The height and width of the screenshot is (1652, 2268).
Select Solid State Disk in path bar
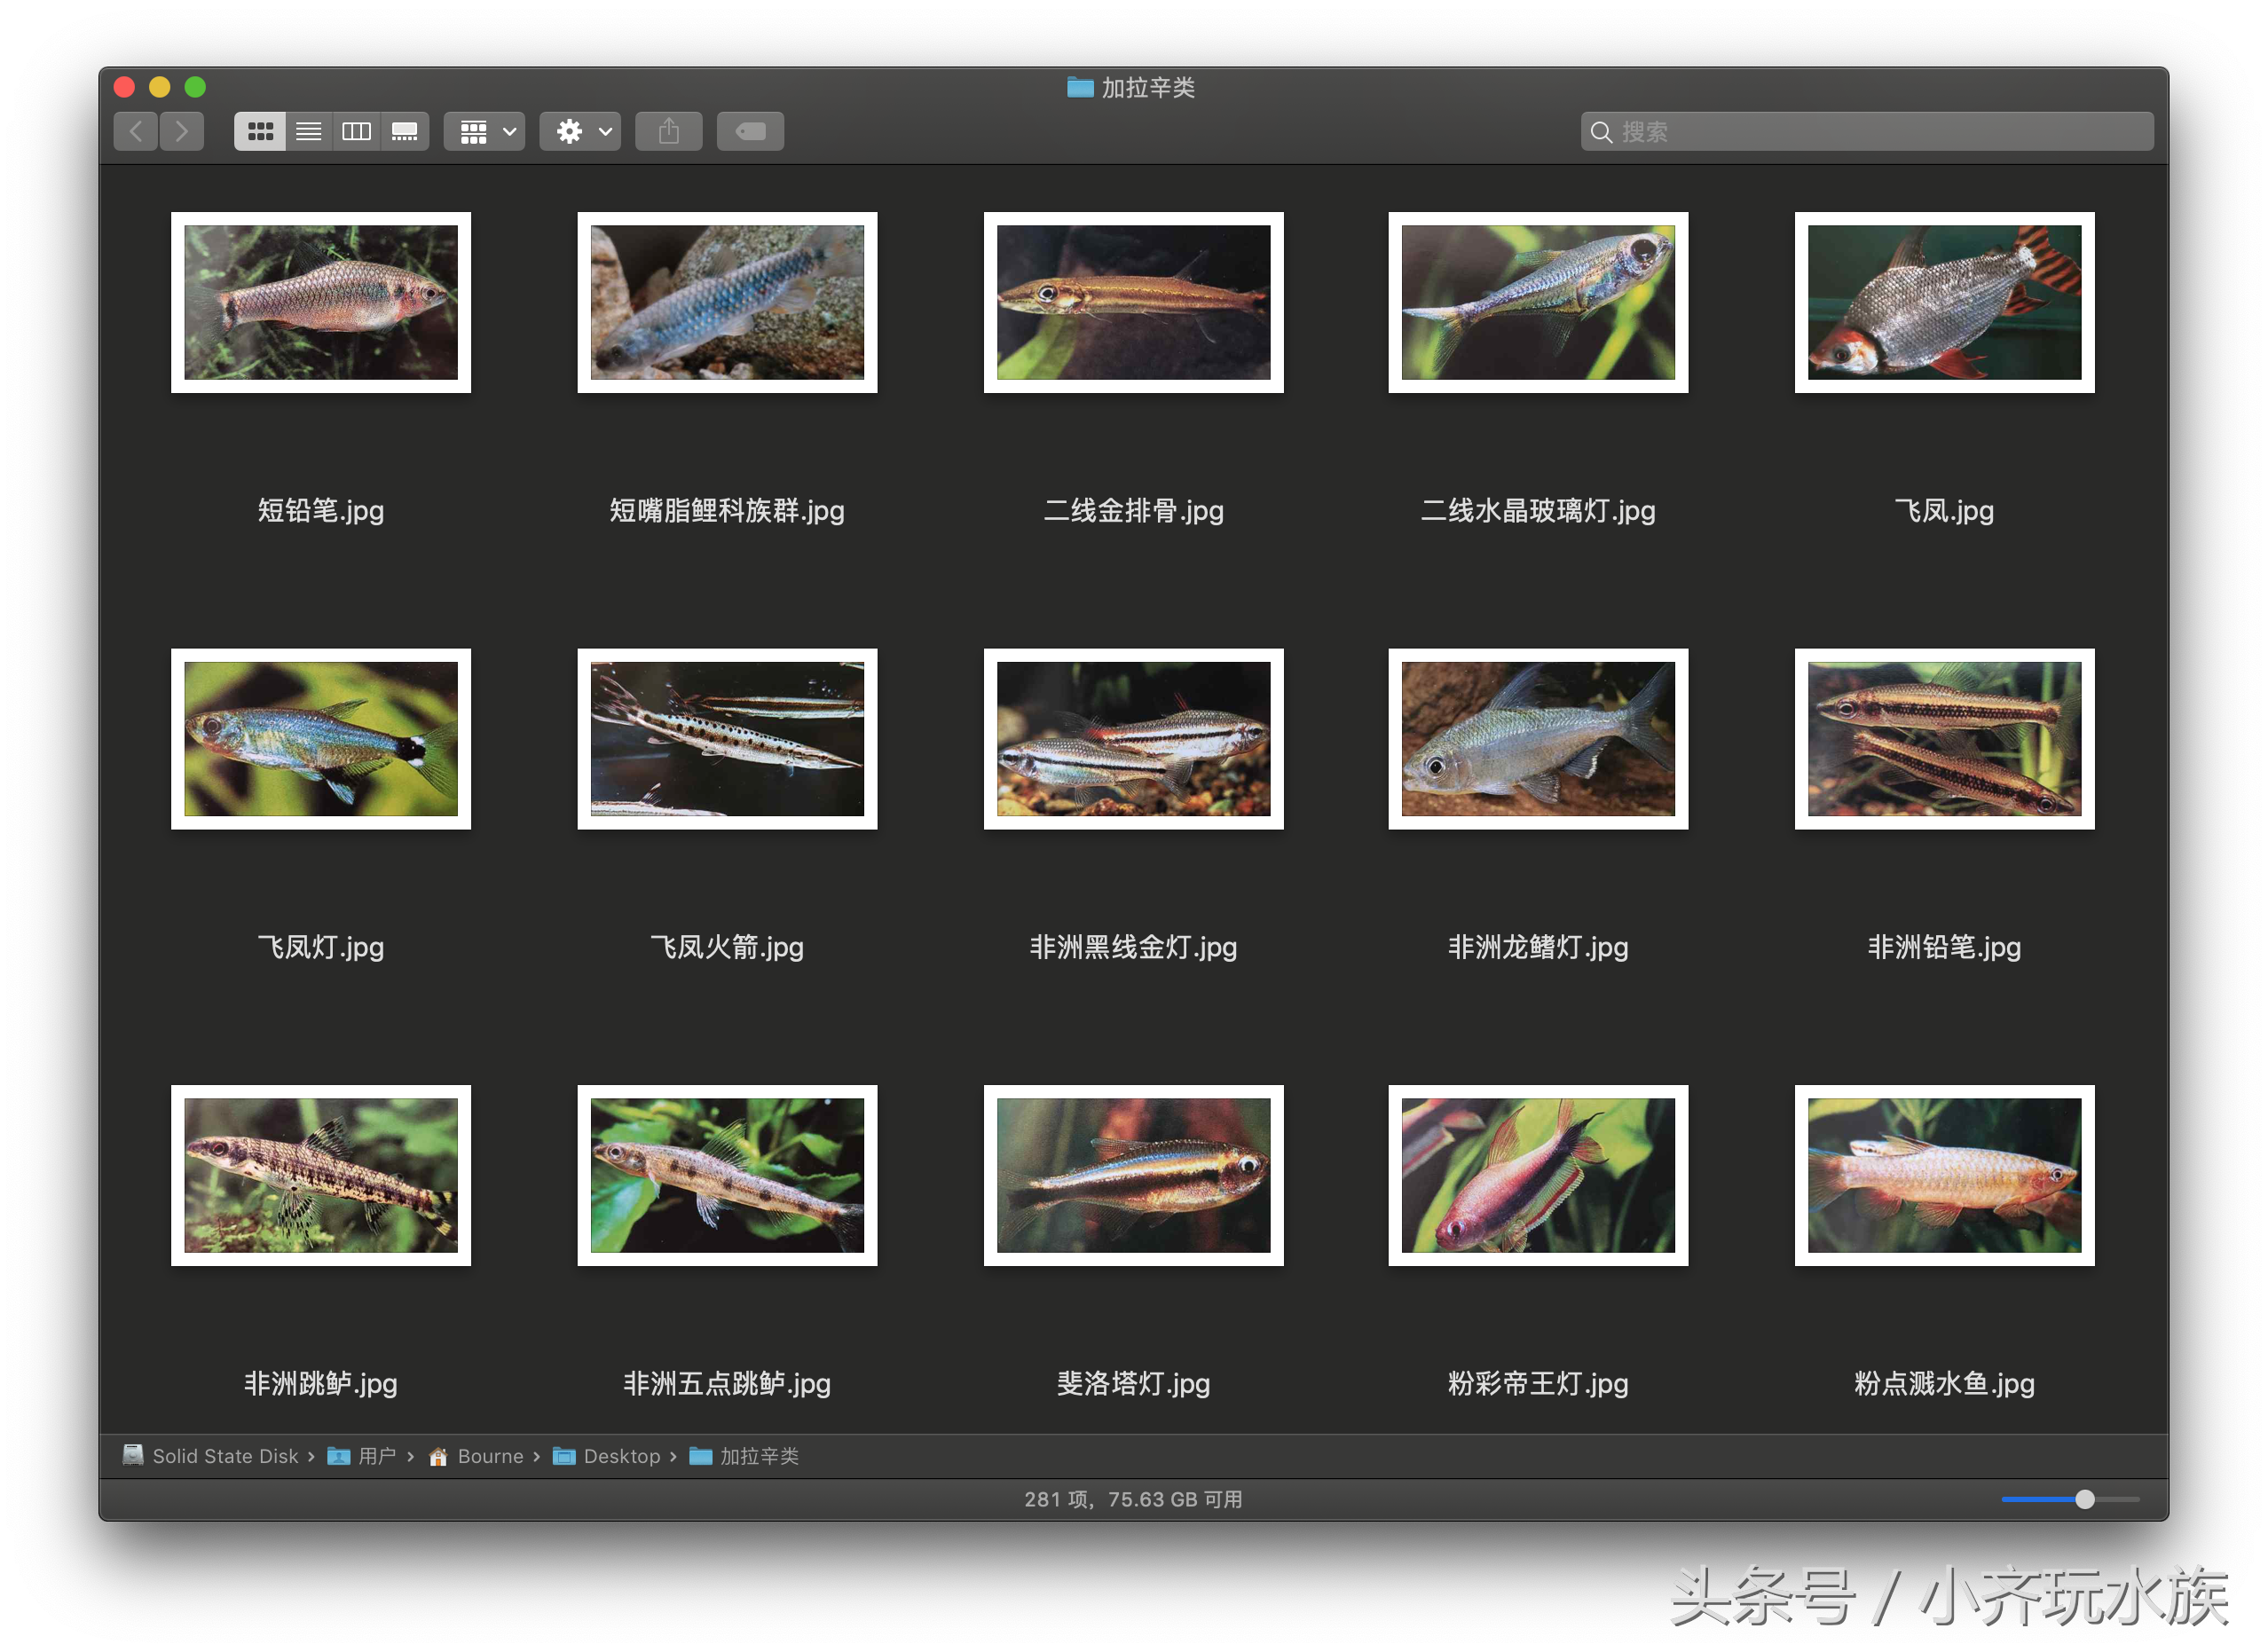click(x=211, y=1457)
